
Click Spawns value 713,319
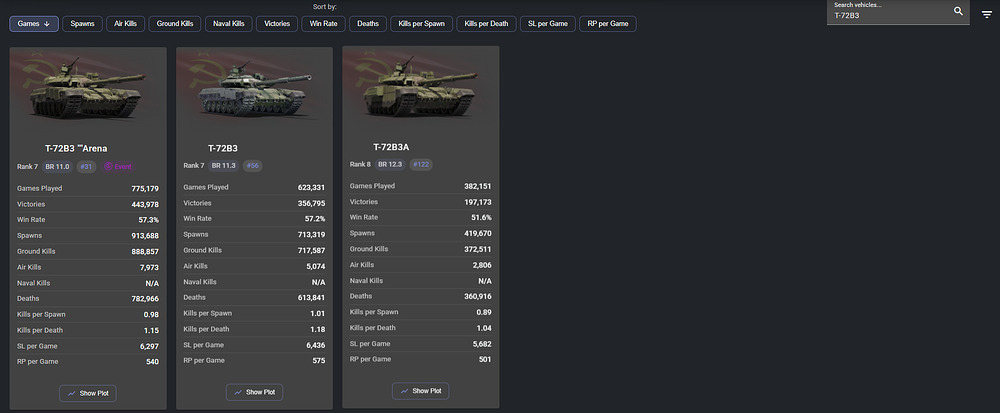[x=311, y=235]
